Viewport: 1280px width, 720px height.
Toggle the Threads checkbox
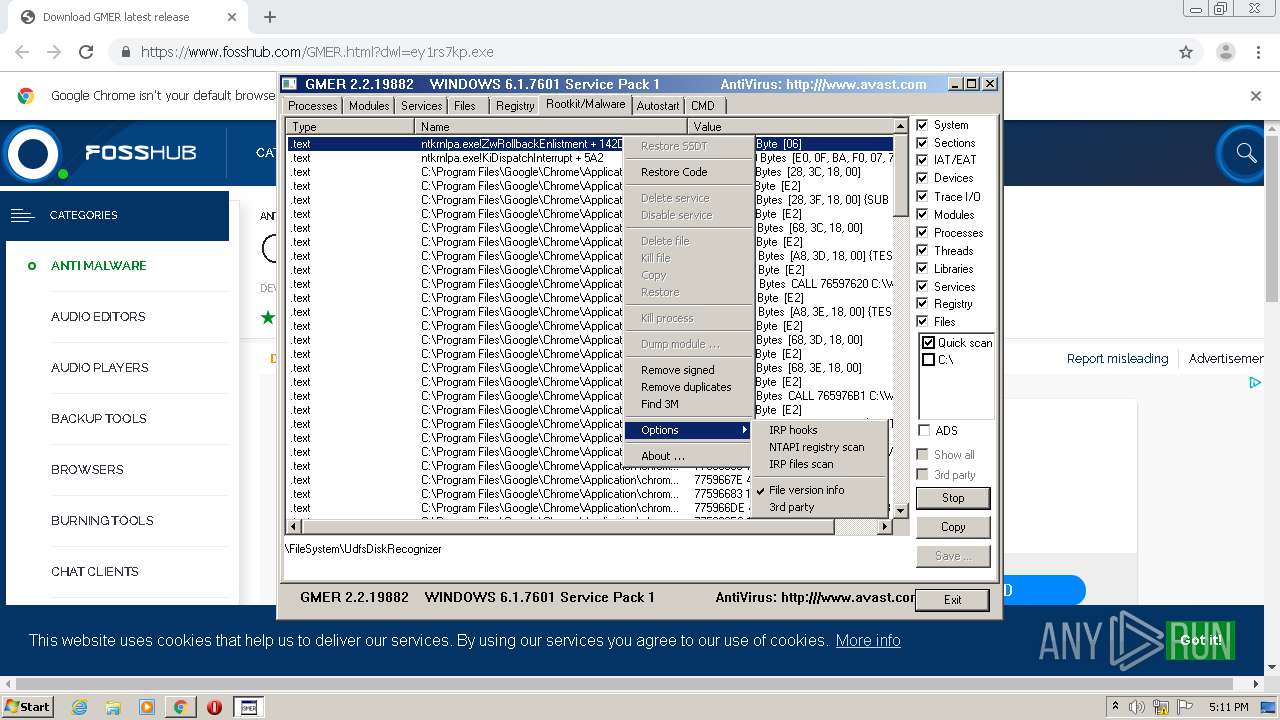point(923,250)
